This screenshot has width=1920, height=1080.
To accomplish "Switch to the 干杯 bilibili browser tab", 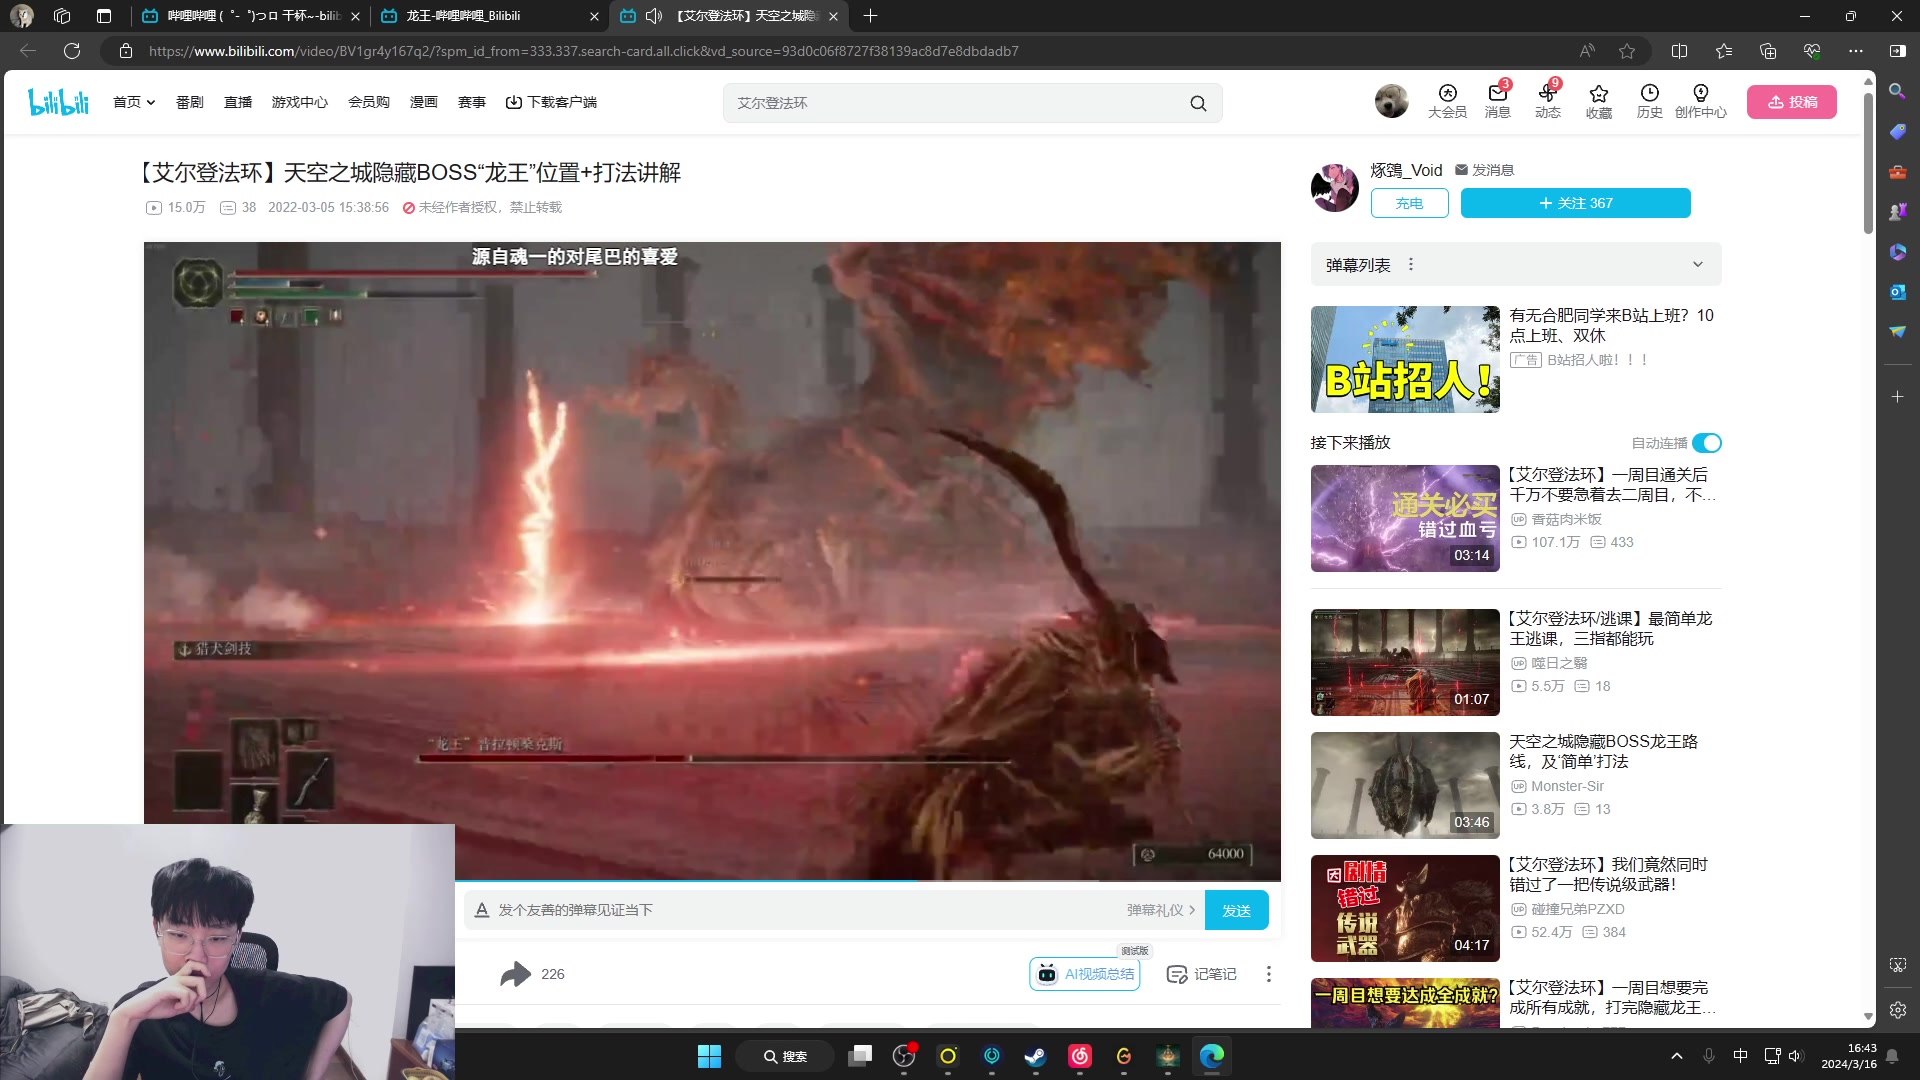I will click(250, 16).
